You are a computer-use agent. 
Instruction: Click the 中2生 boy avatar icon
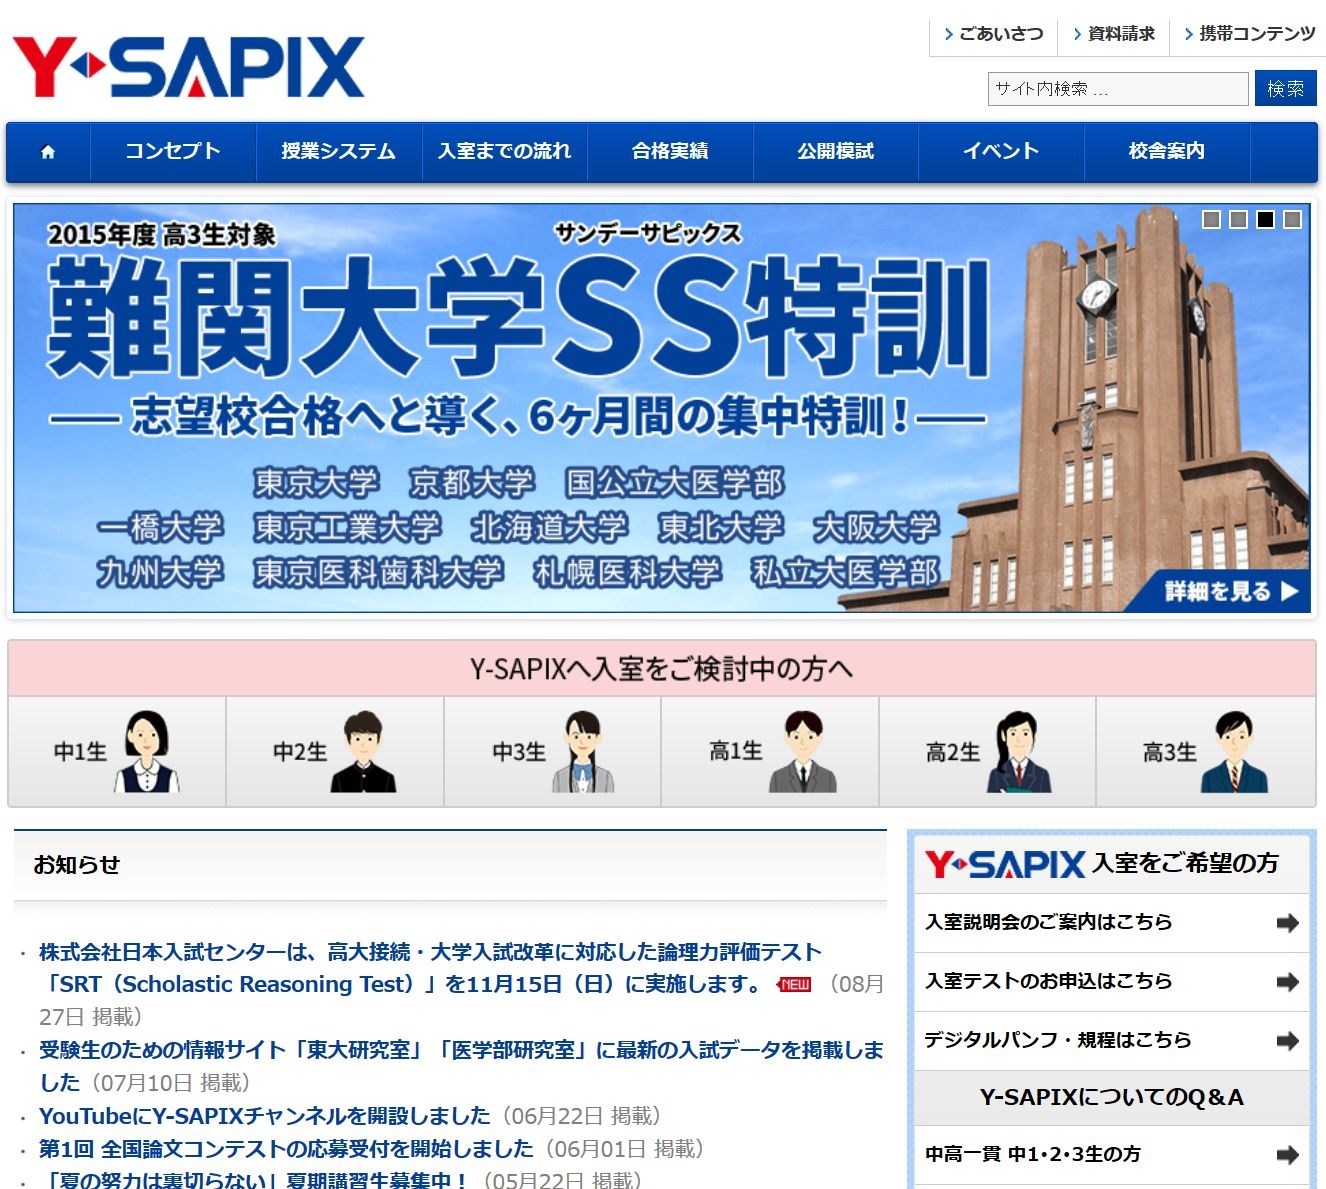[x=364, y=752]
